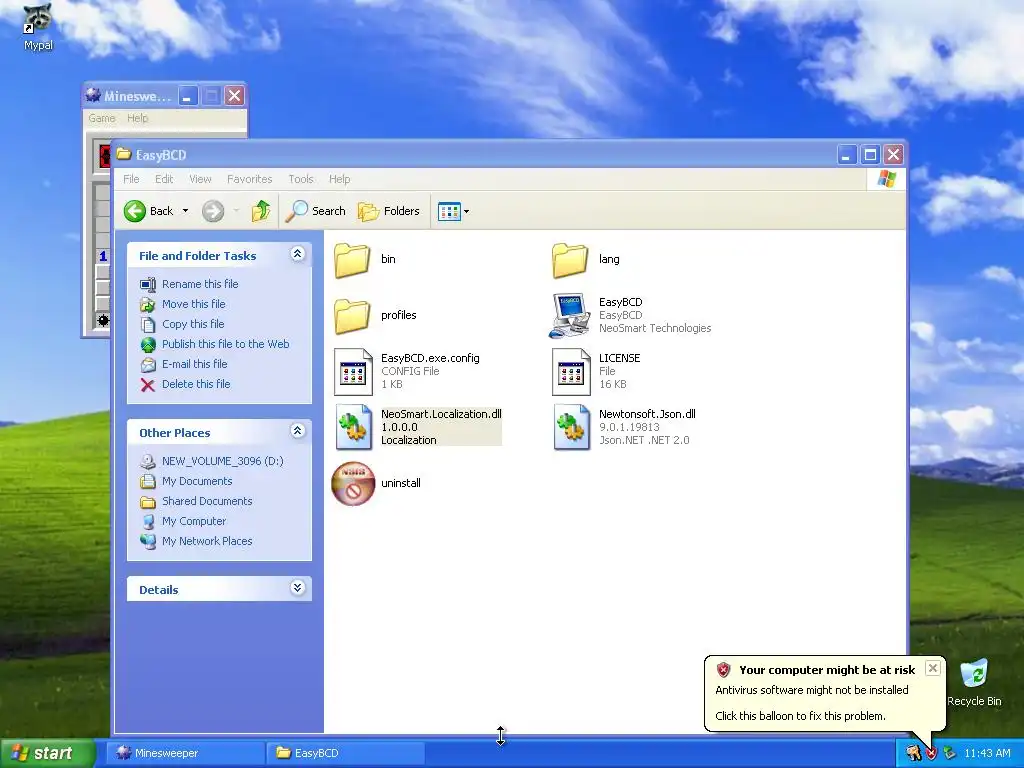1024x768 pixels.
Task: Click E-mail this file
Action: click(195, 364)
